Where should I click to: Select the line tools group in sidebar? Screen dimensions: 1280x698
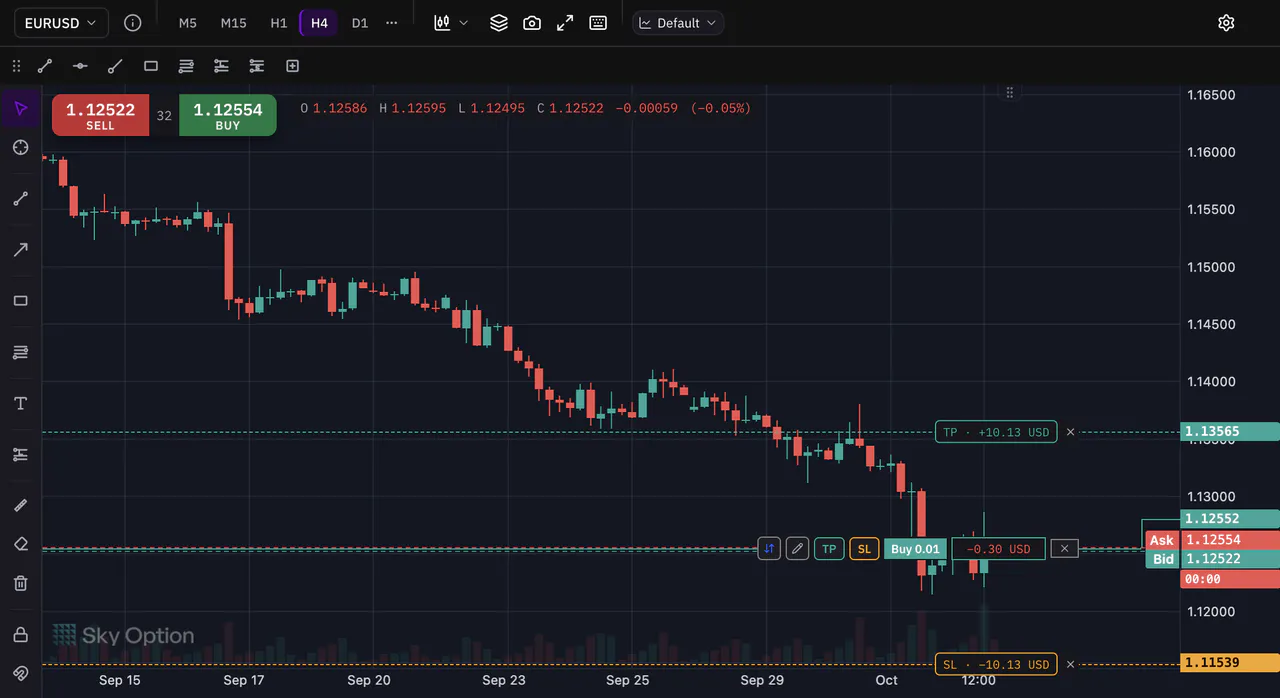point(21,198)
